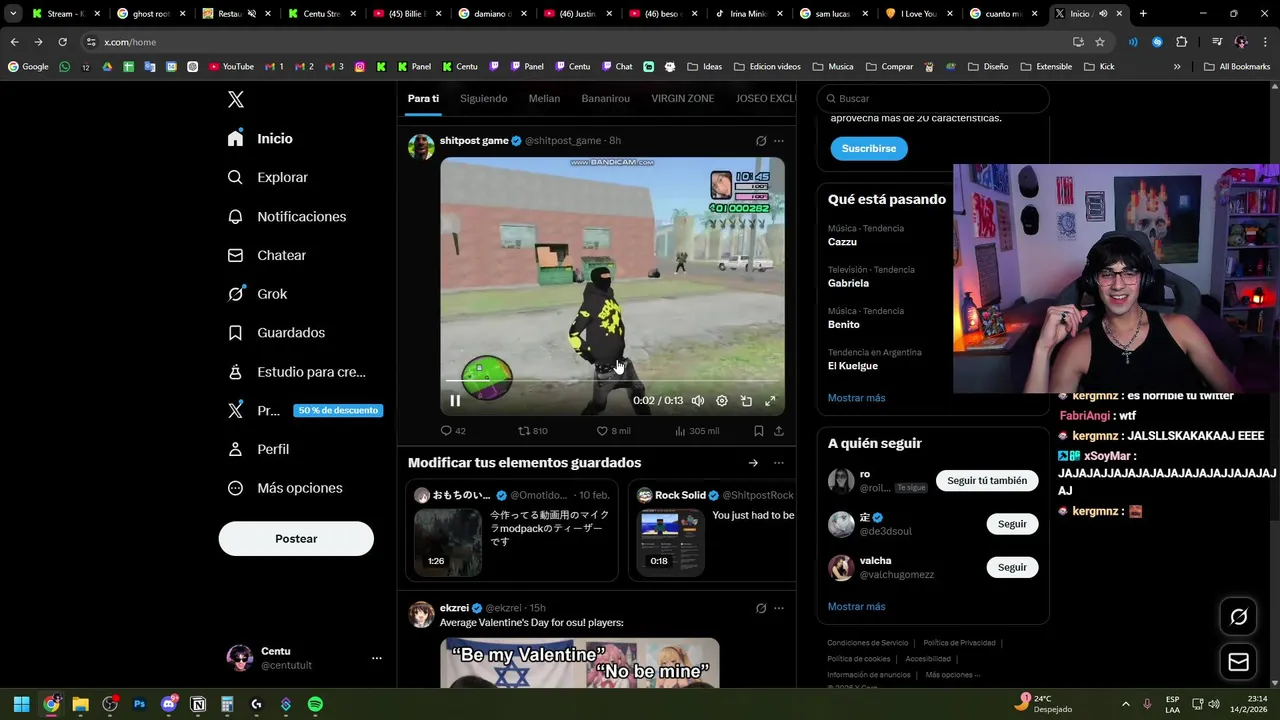Click Grok icon on ekzrei post
1280x720 pixels.
click(761, 608)
